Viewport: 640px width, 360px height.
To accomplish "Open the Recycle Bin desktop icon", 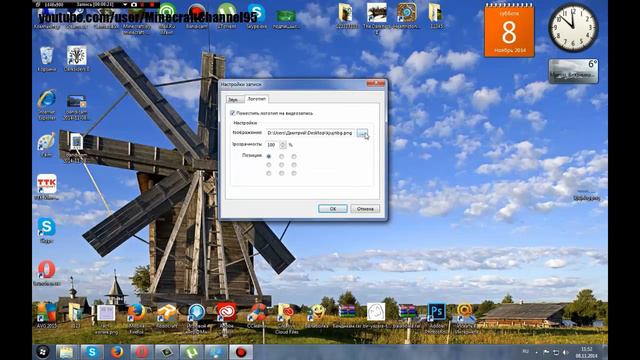I will pyautogui.click(x=47, y=57).
